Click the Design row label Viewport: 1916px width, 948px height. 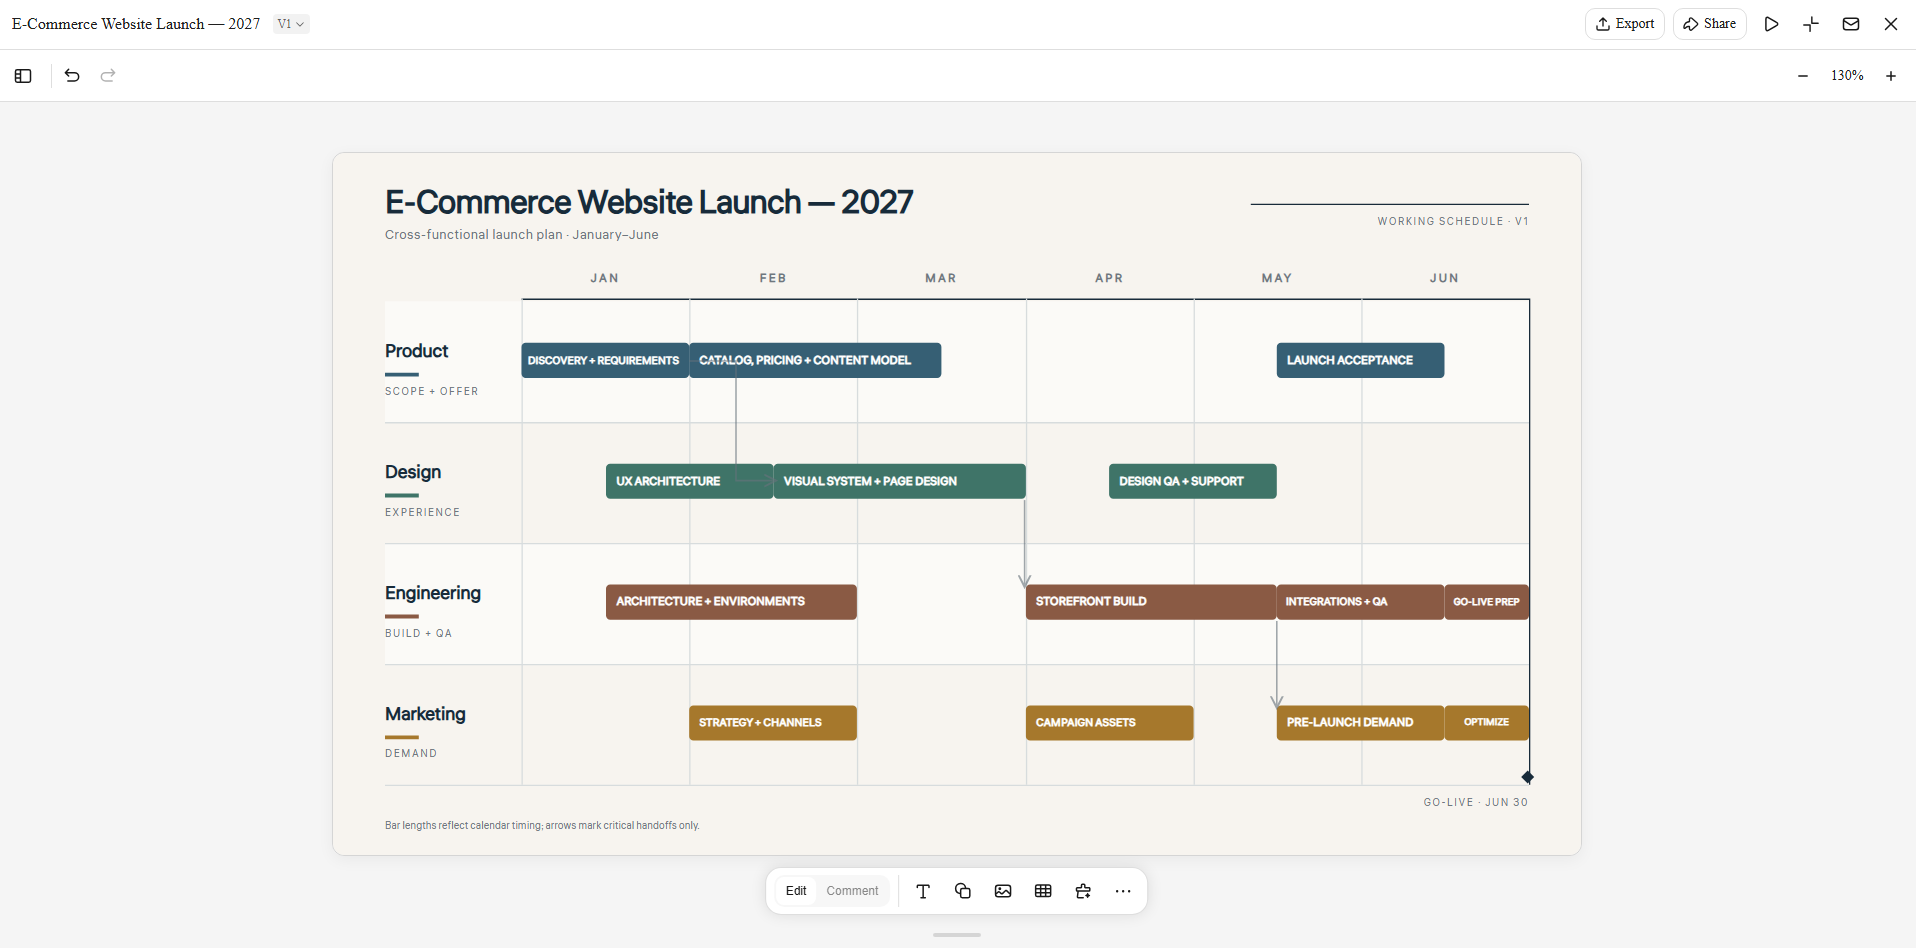click(x=413, y=472)
